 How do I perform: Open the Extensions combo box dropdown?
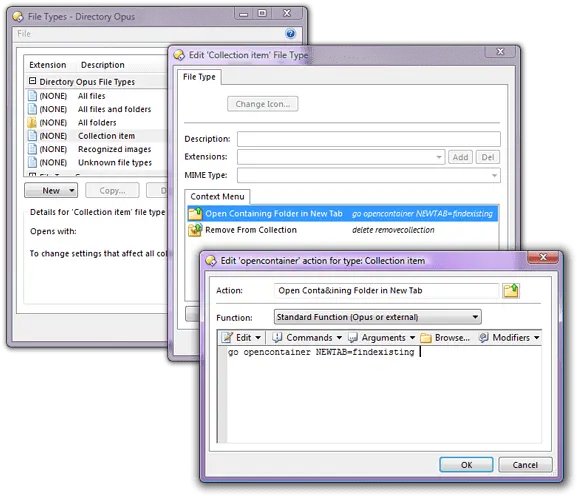[439, 157]
